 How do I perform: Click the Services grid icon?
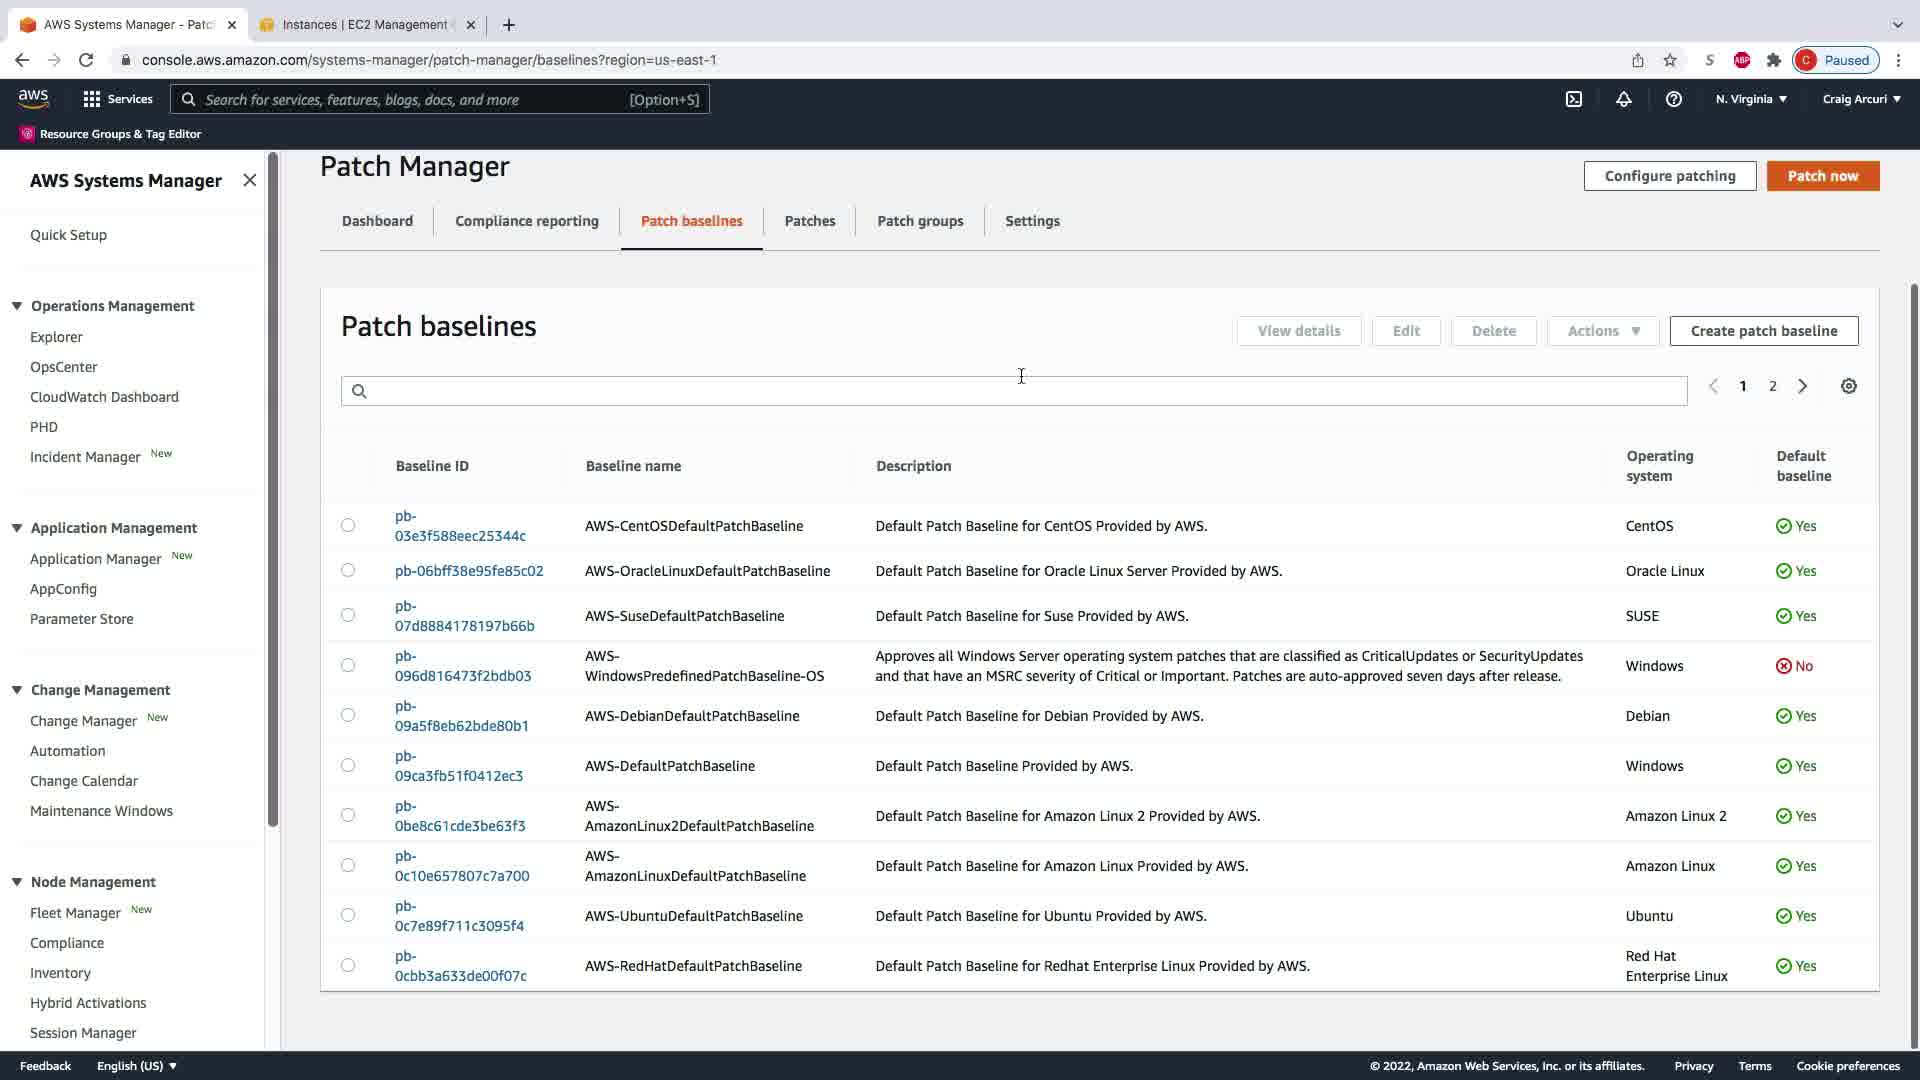[x=92, y=99]
